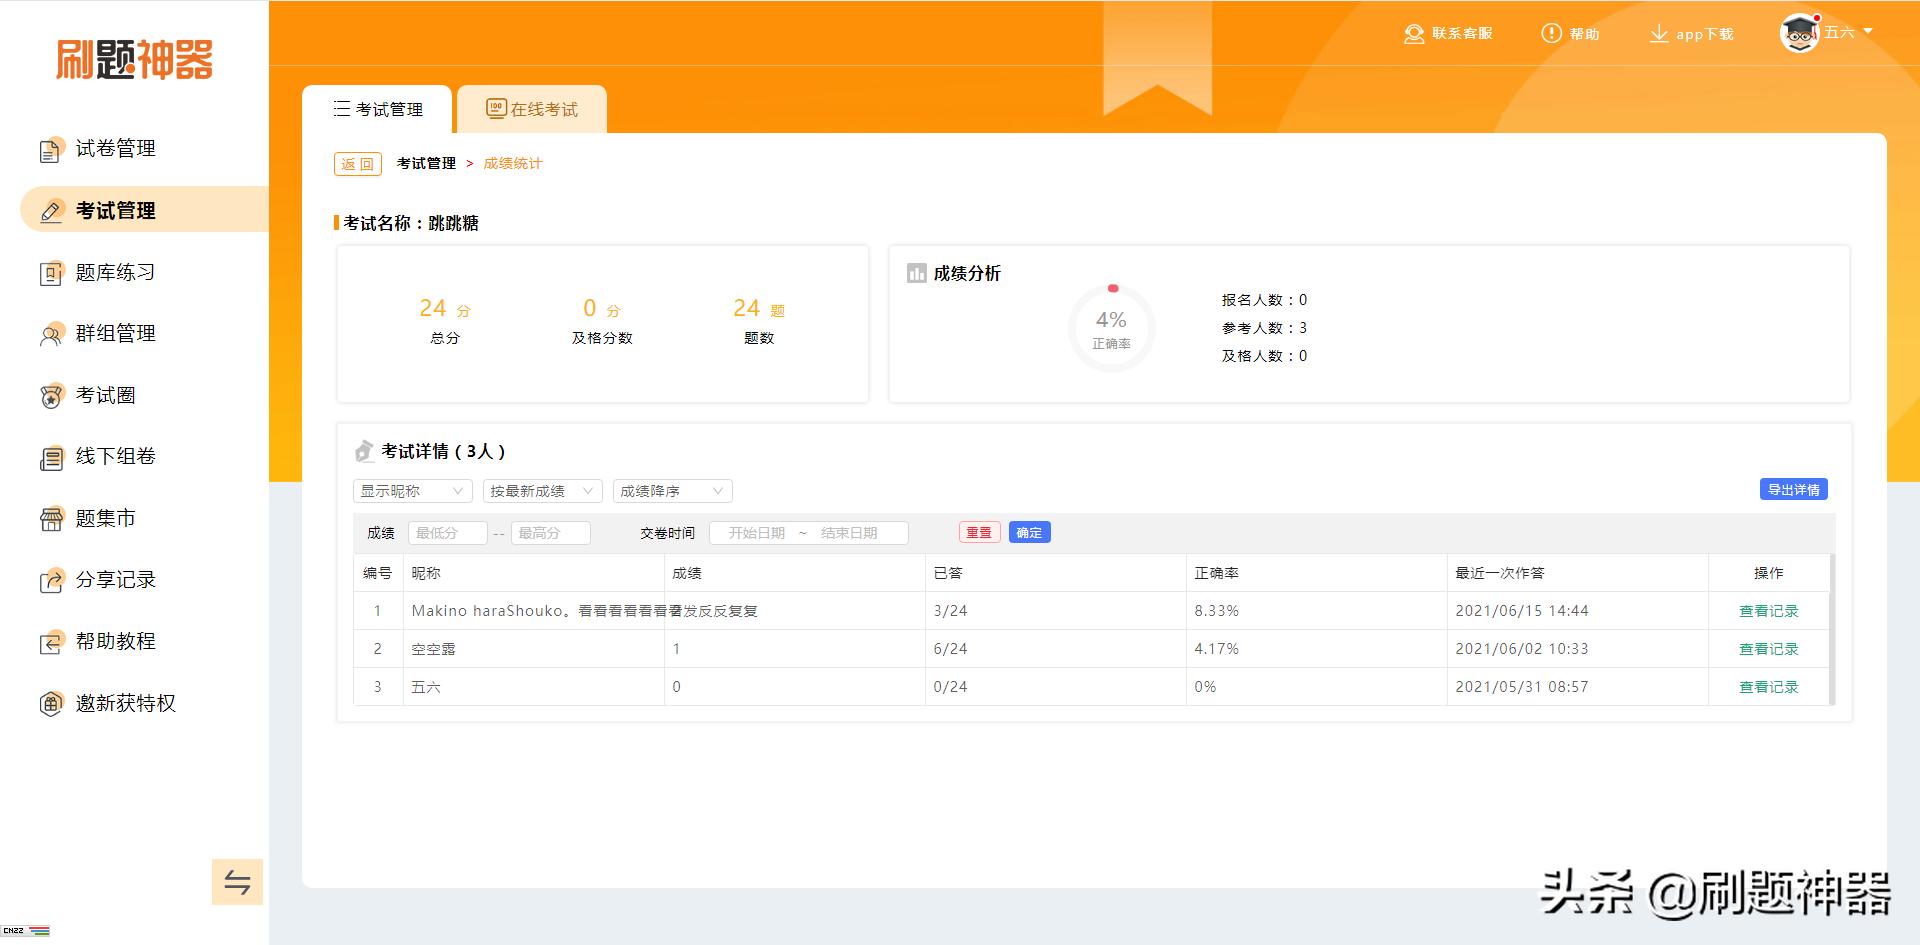This screenshot has height=945, width=1920.
Task: Click the 群组管理 people icon
Action: (50, 335)
